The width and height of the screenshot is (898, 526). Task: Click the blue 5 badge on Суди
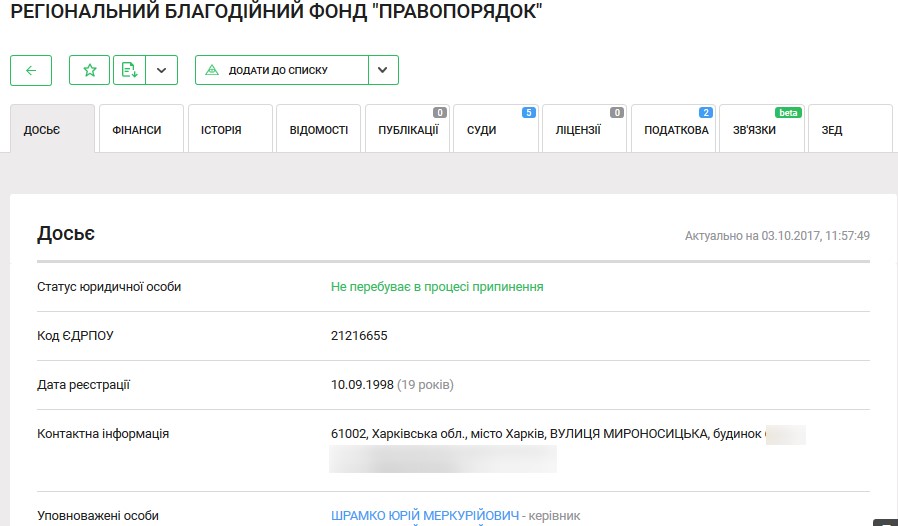529,113
